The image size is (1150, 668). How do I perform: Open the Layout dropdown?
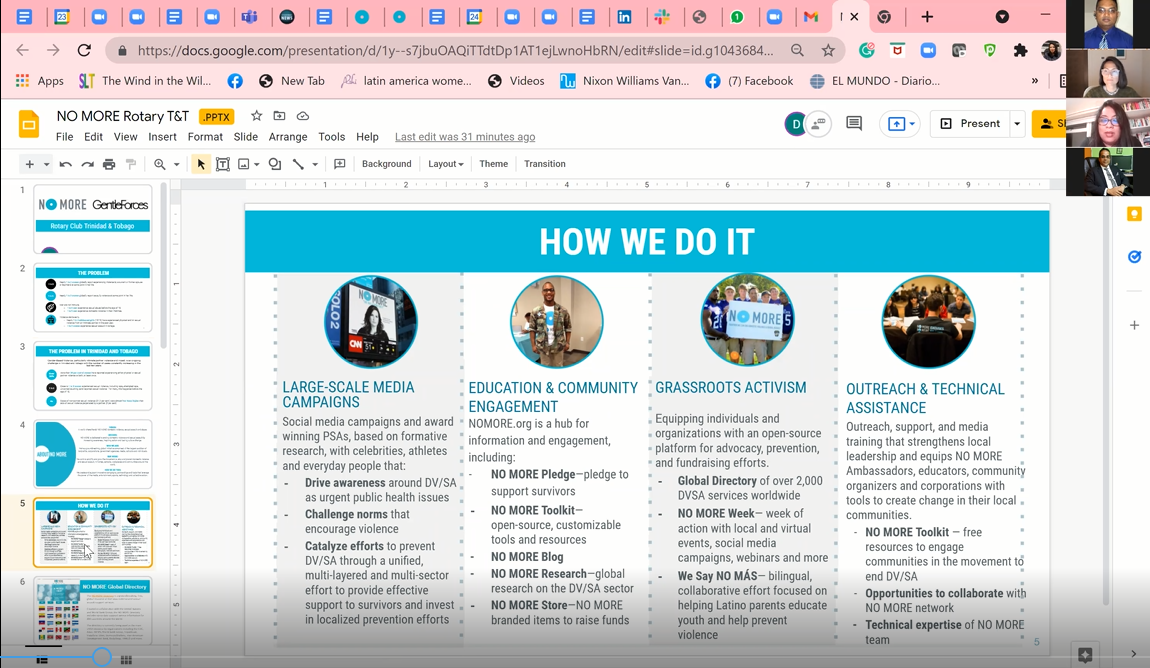click(x=445, y=164)
